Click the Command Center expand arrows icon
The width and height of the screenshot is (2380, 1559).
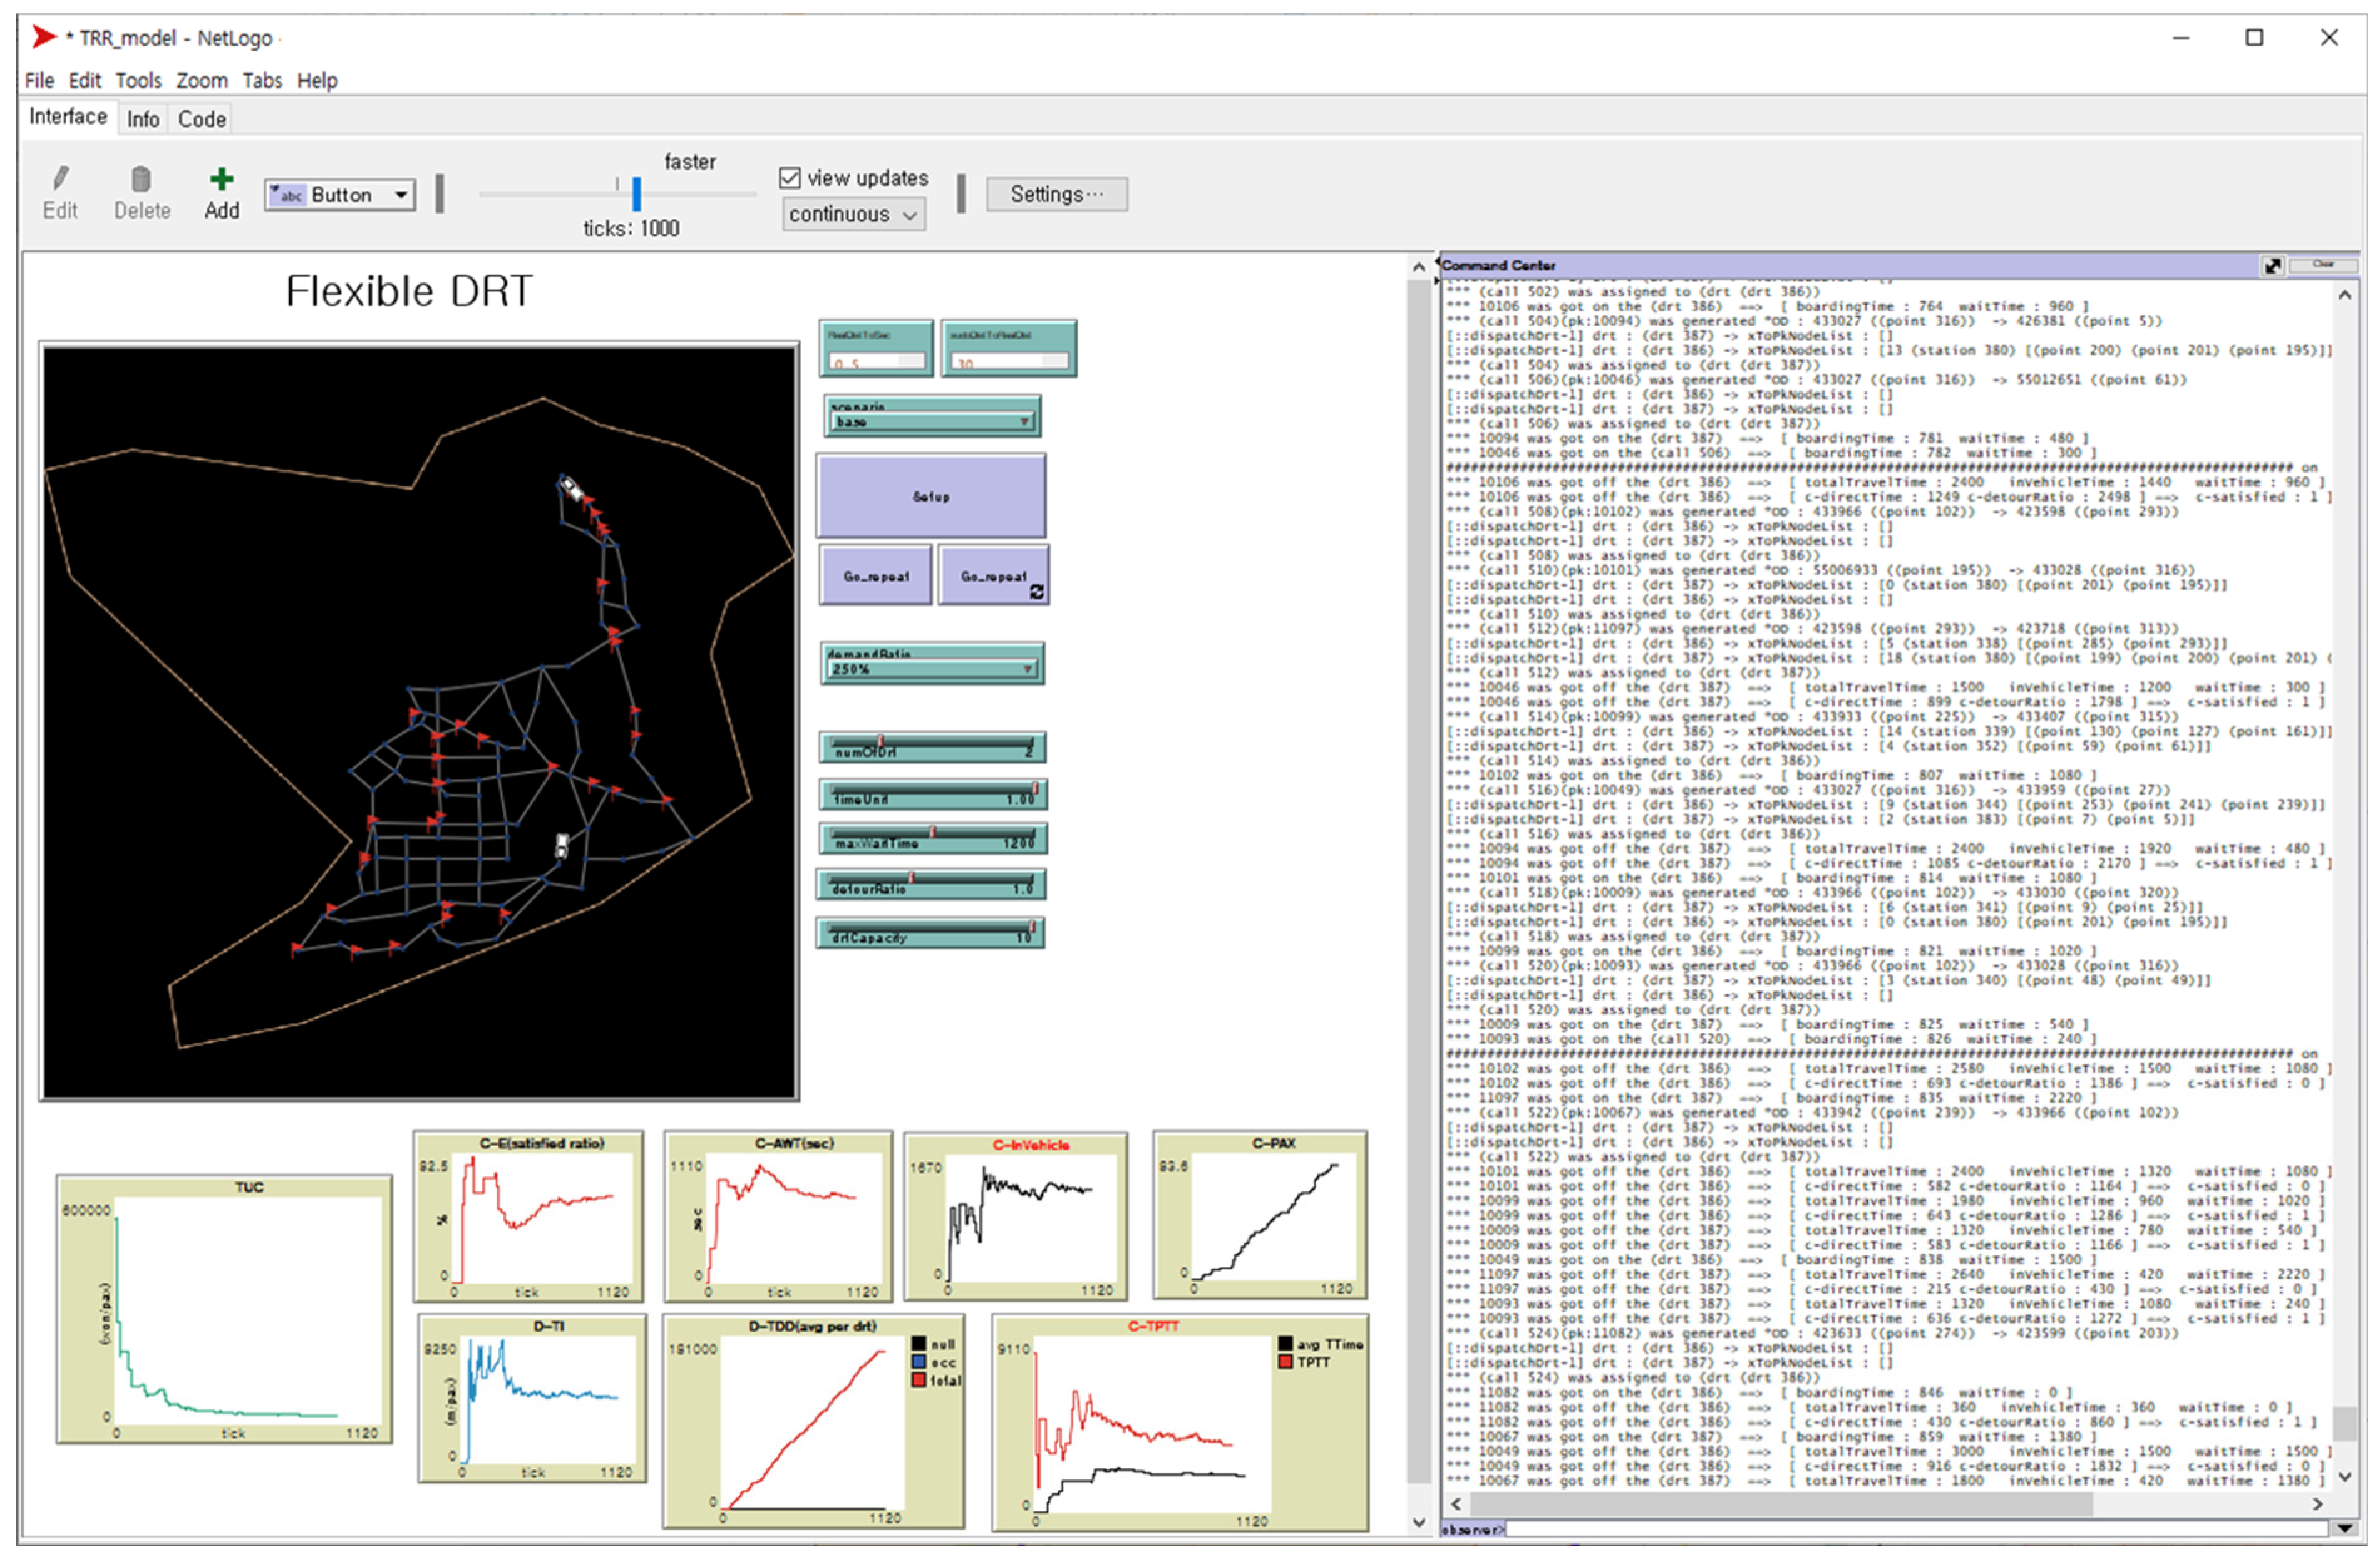(2272, 266)
